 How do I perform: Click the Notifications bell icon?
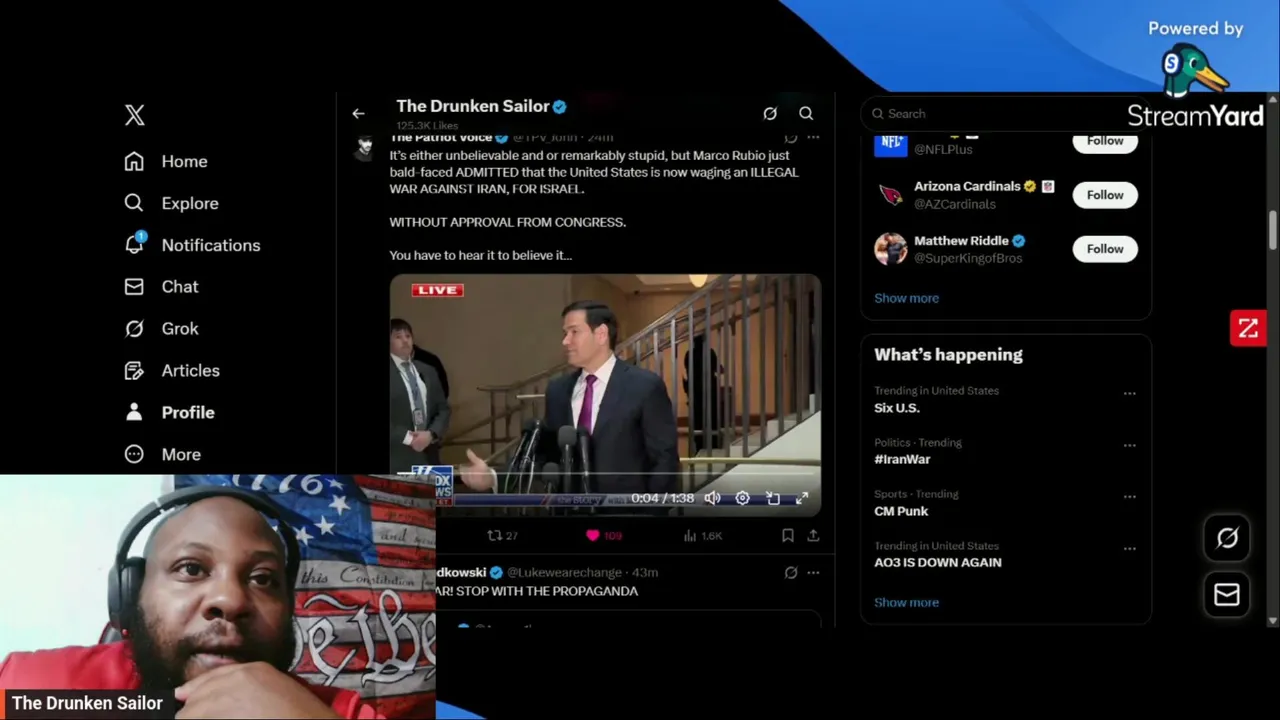(134, 245)
